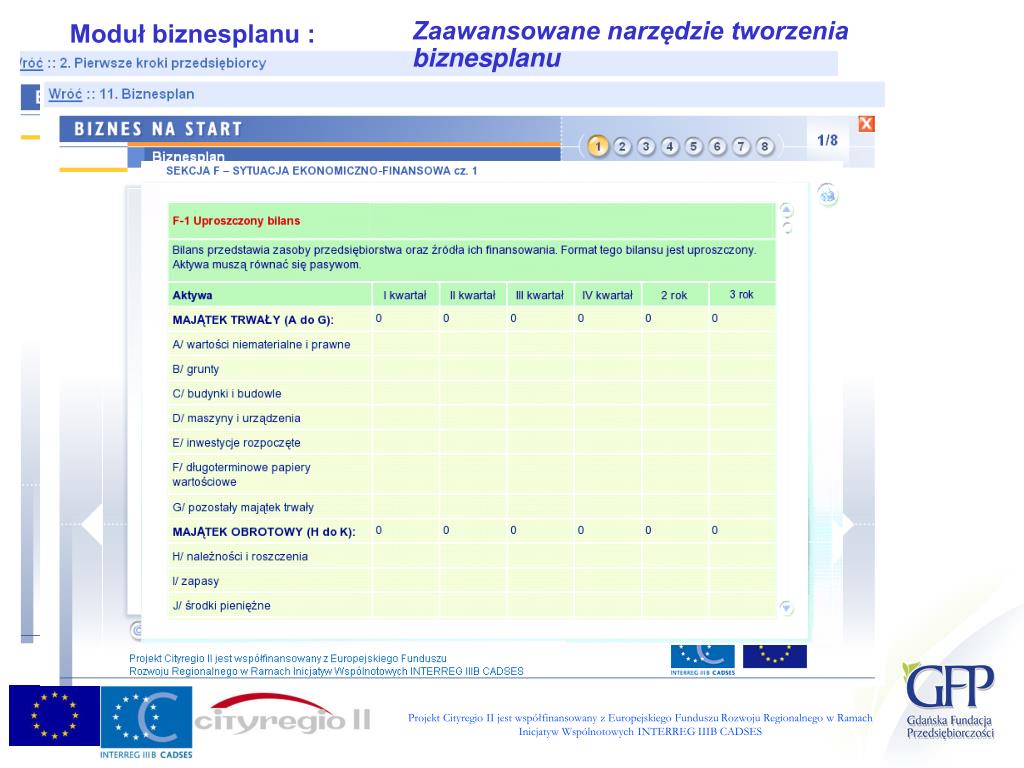
Task: Click the Wróć link beside 11. Biznesplan
Action: click(65, 94)
